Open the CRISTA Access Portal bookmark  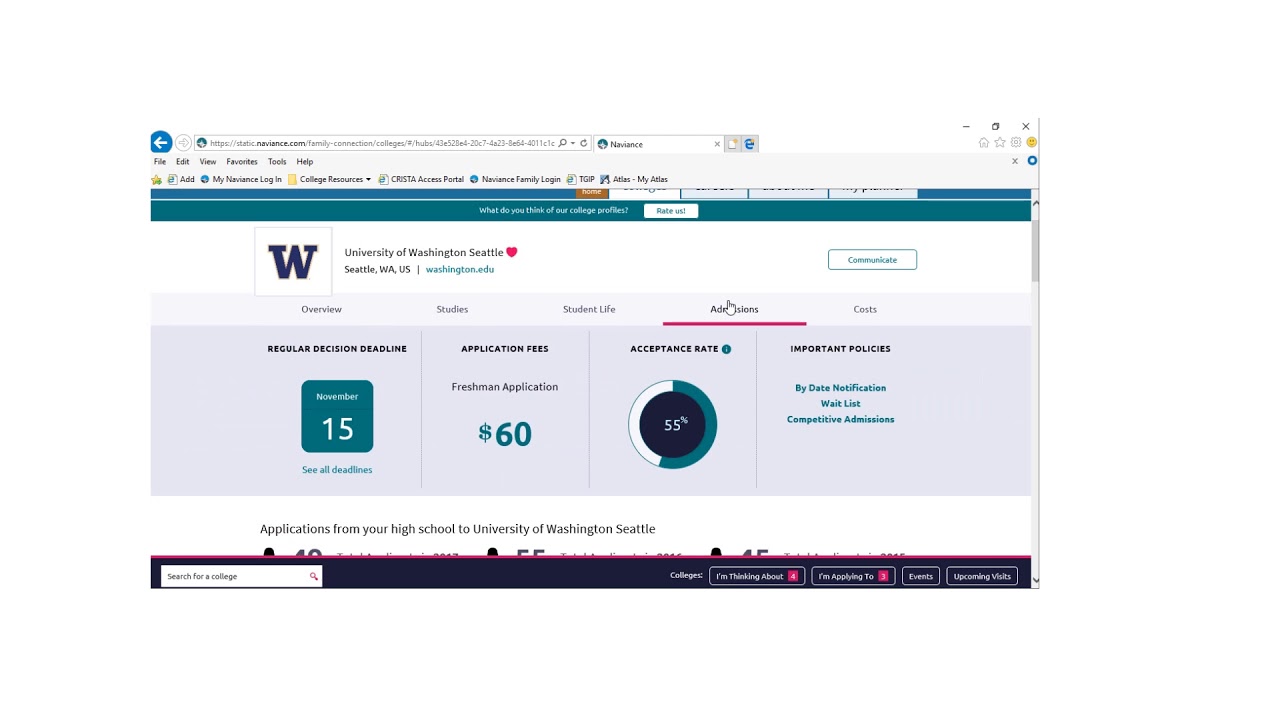coord(421,180)
